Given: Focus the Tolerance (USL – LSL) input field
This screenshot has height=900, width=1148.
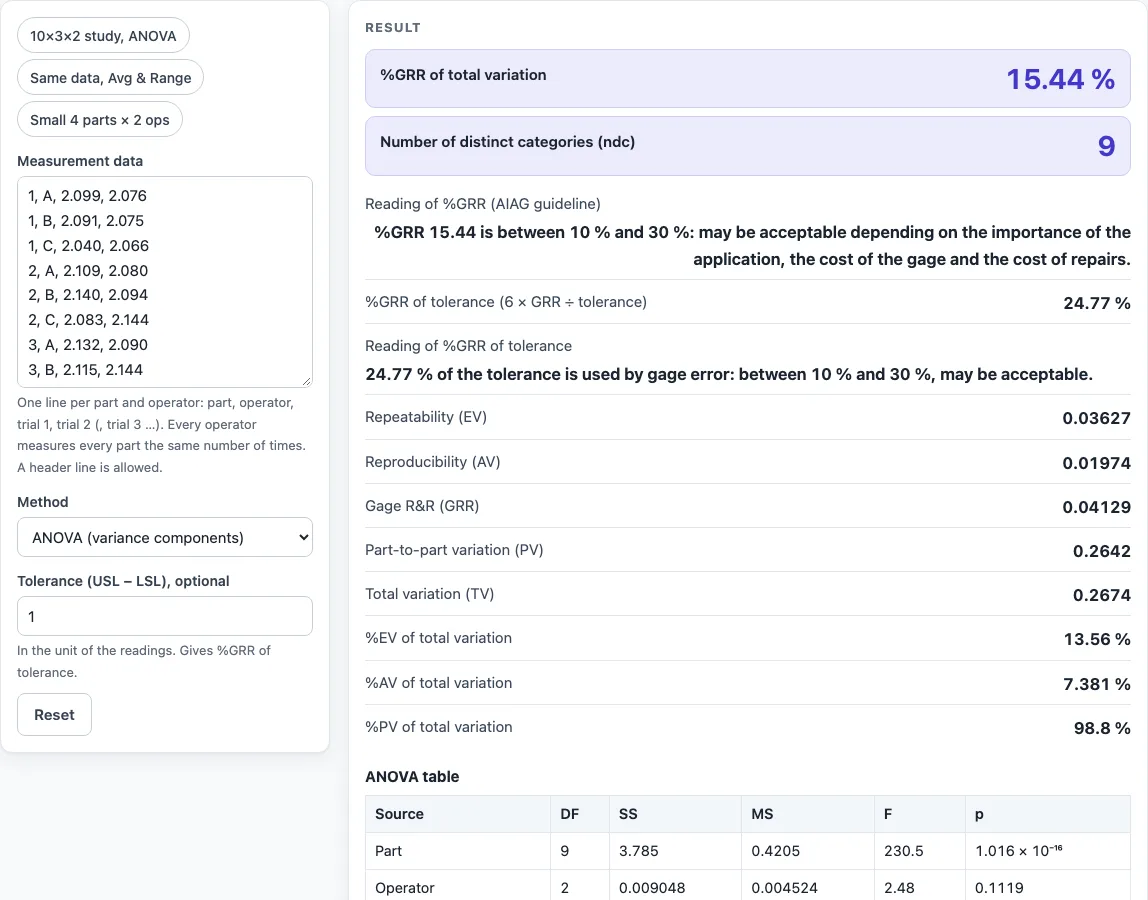Looking at the screenshot, I should coord(165,617).
